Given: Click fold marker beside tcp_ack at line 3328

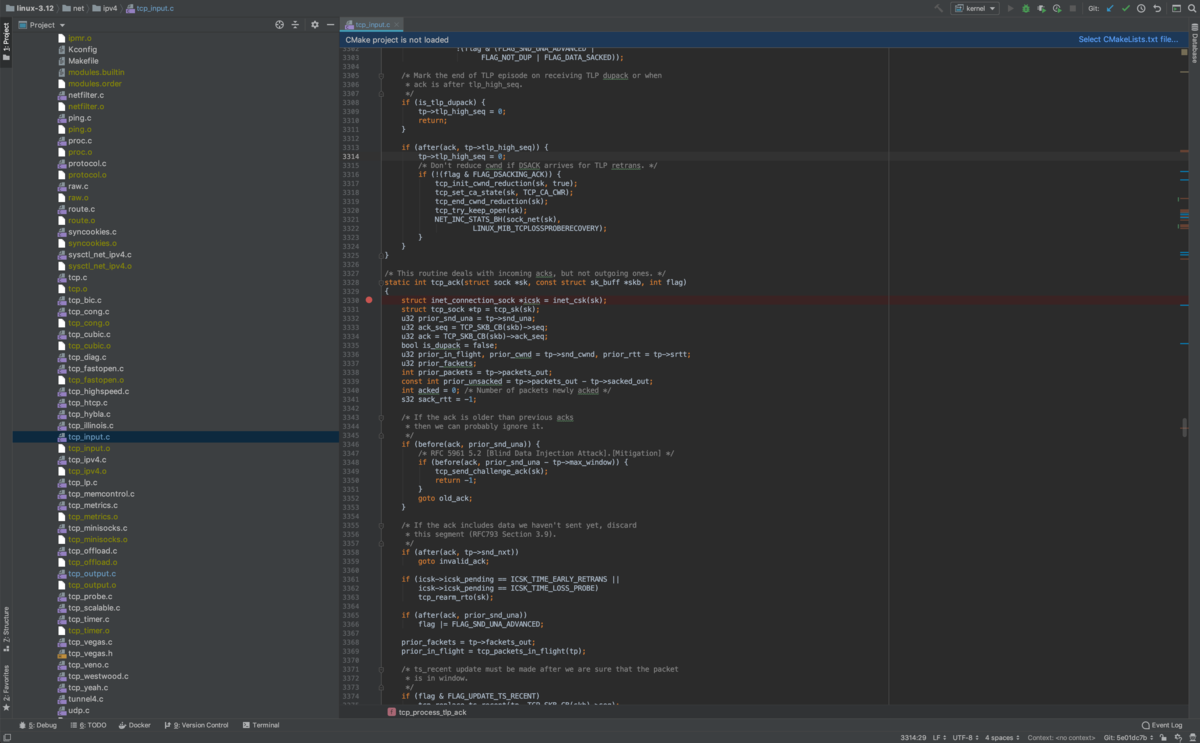Looking at the screenshot, I should pos(381,283).
